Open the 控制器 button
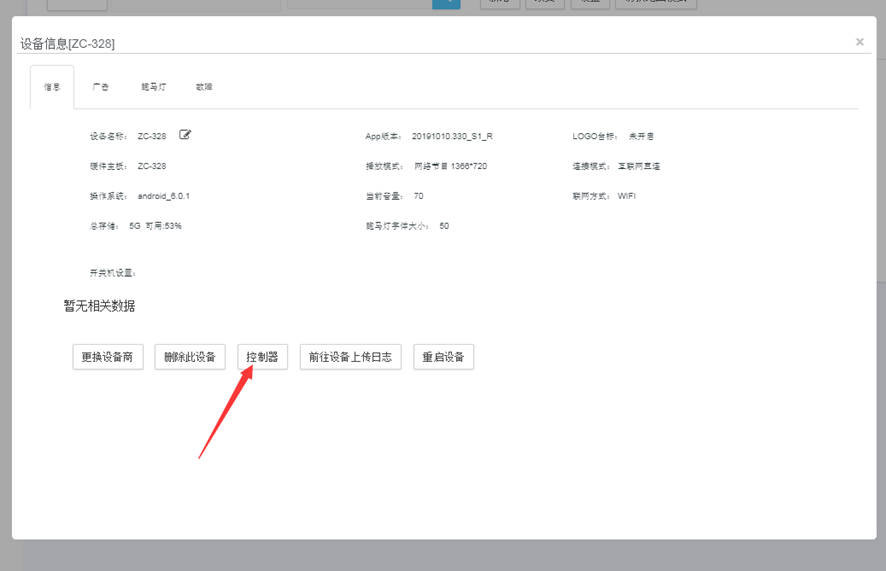 [262, 357]
